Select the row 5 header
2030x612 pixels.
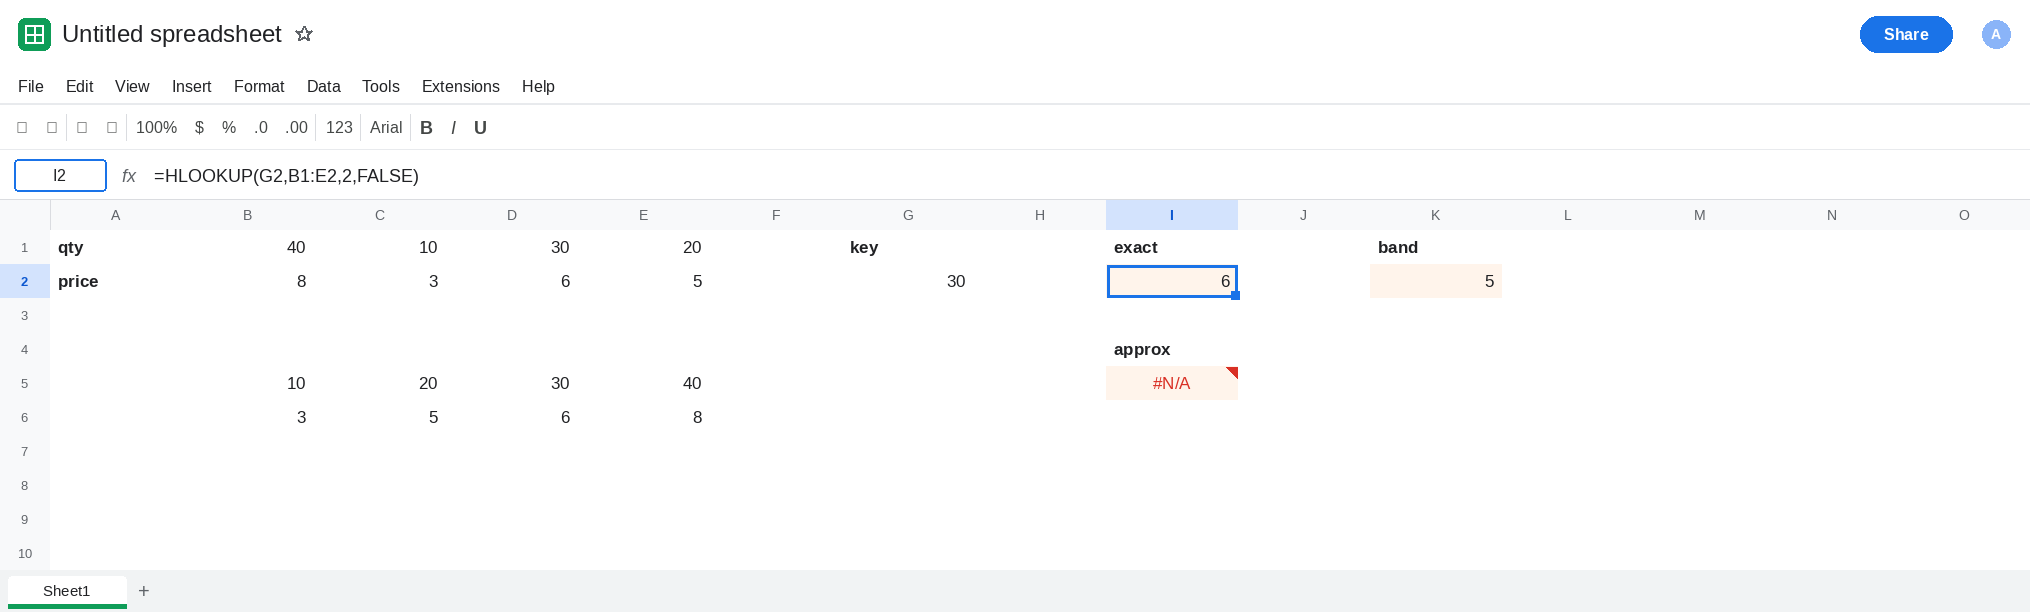click(25, 383)
